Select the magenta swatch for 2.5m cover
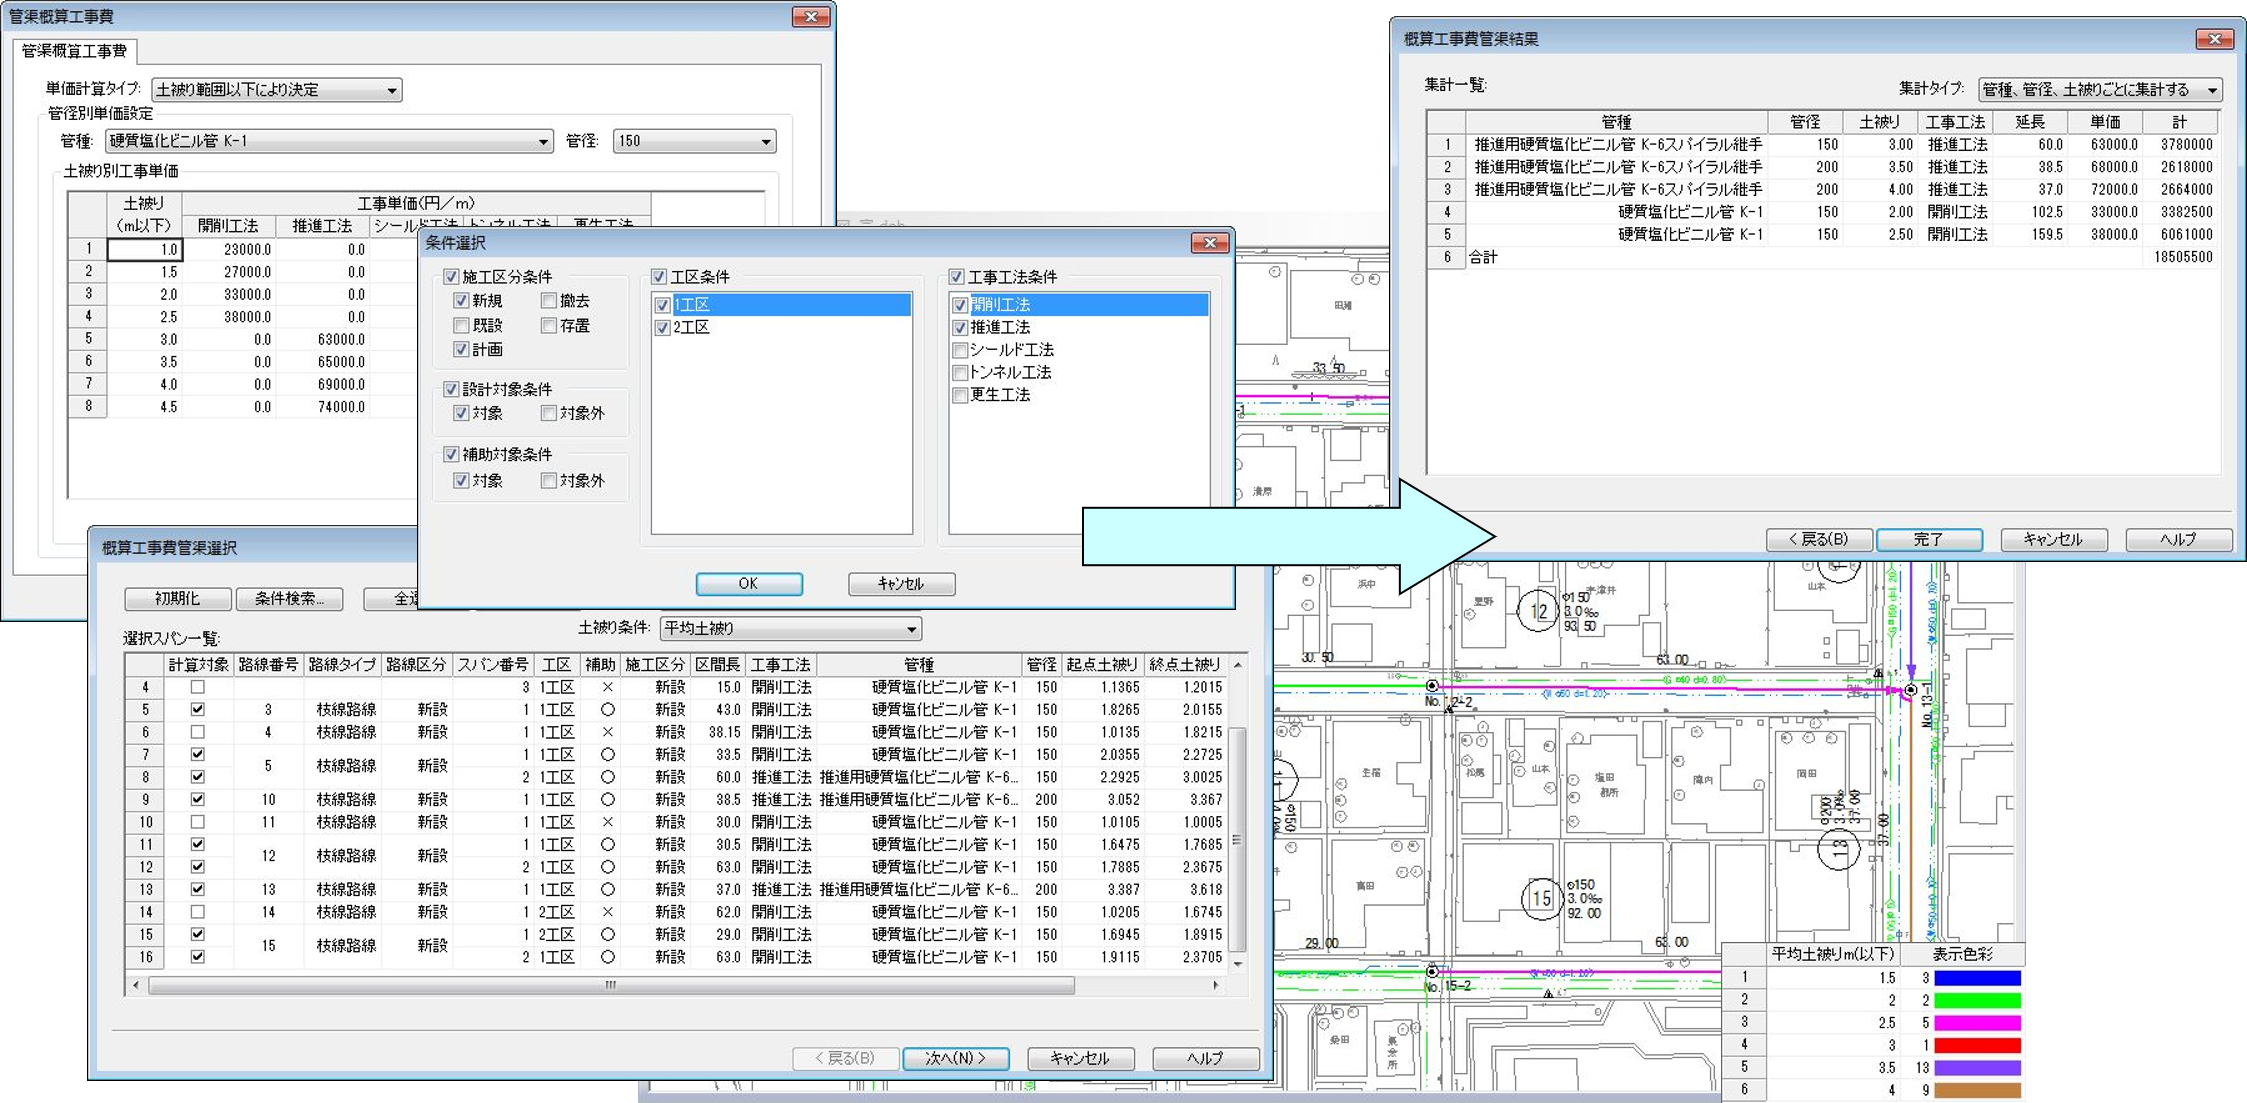Image resolution: width=2247 pixels, height=1103 pixels. coord(1976,1023)
